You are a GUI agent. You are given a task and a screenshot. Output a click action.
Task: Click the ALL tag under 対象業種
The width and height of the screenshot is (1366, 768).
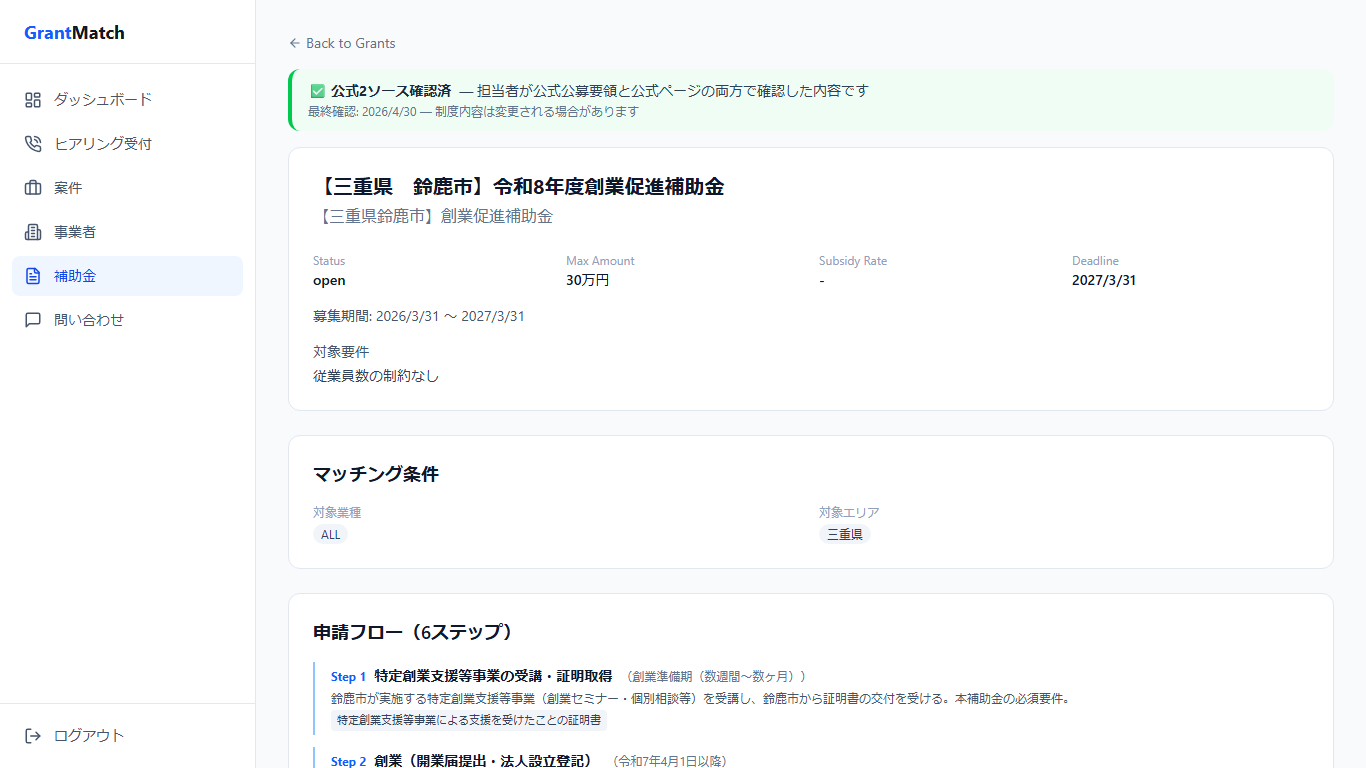(x=330, y=534)
